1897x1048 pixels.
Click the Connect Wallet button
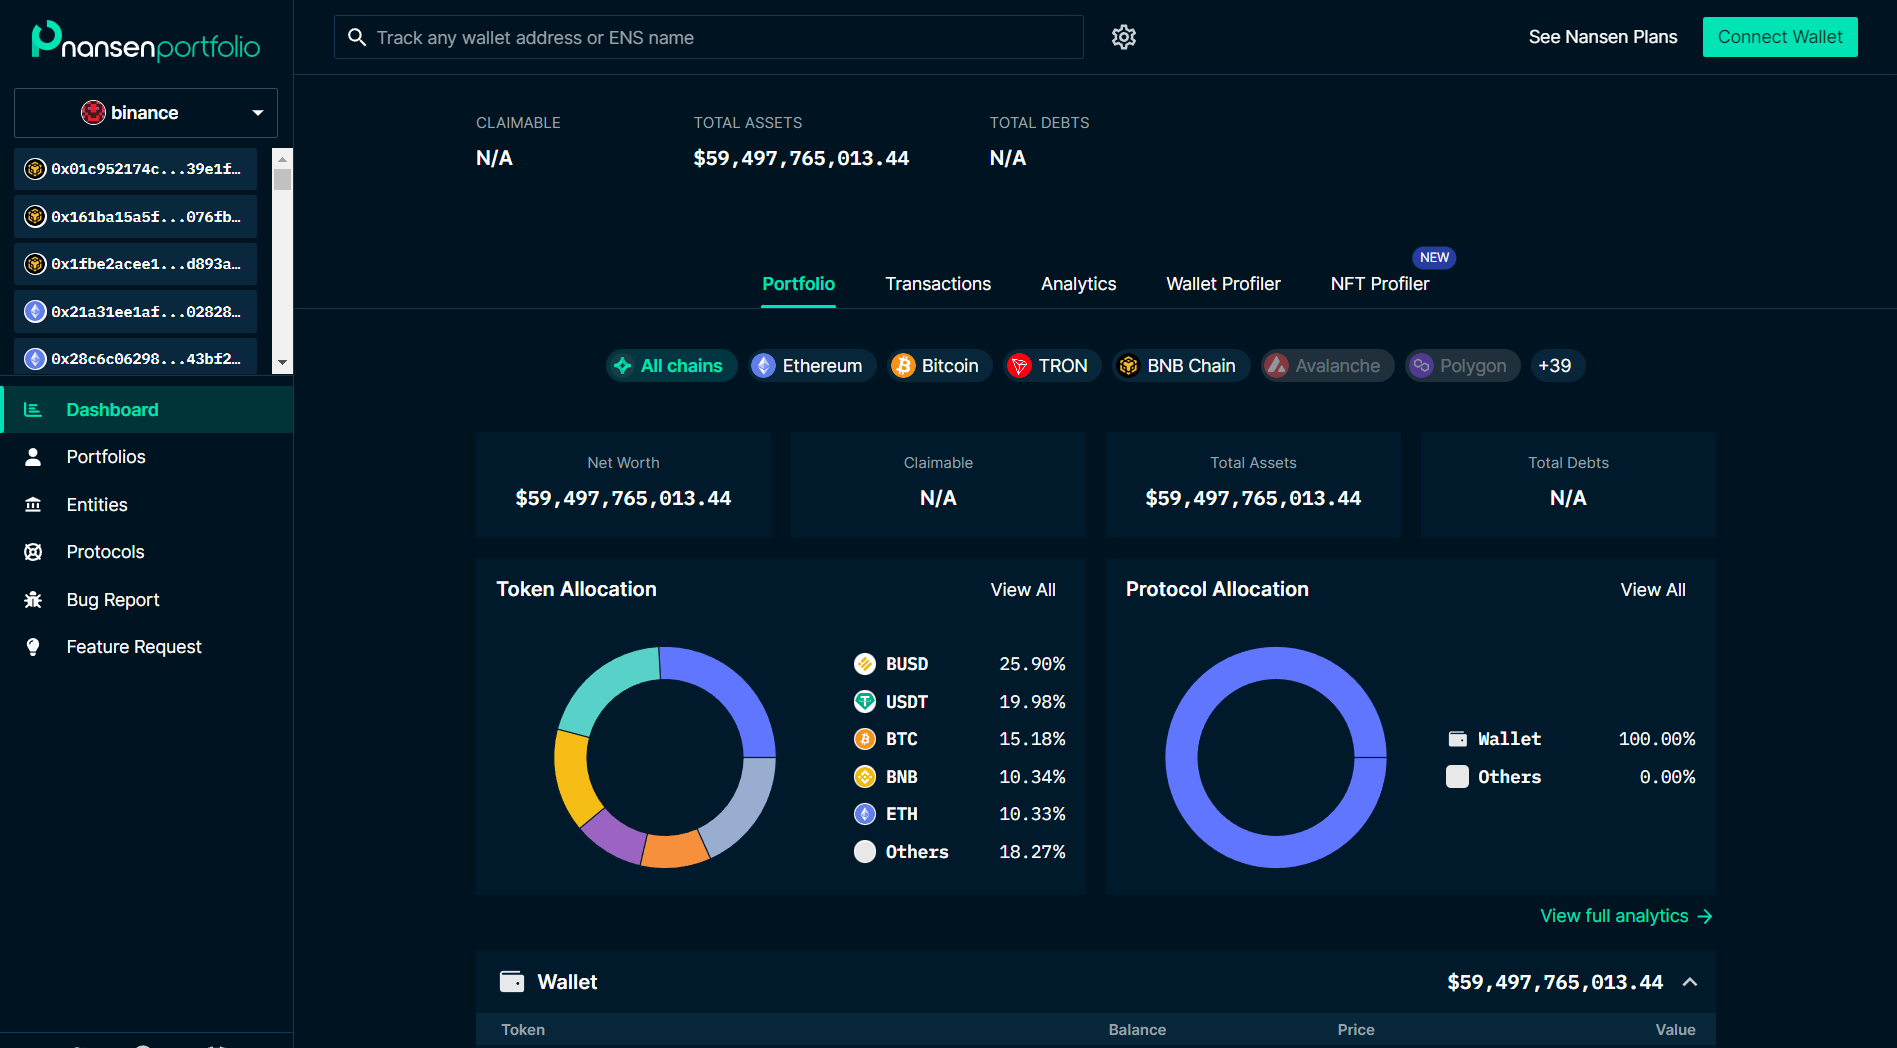pyautogui.click(x=1780, y=37)
